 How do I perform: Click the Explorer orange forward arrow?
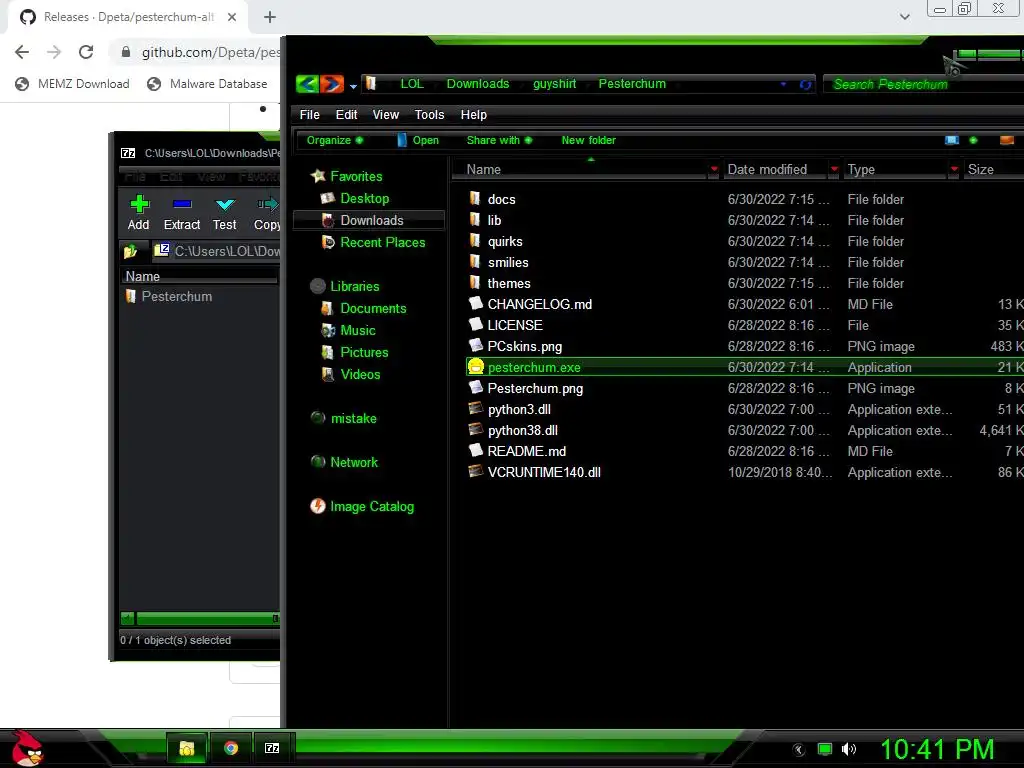pos(332,84)
